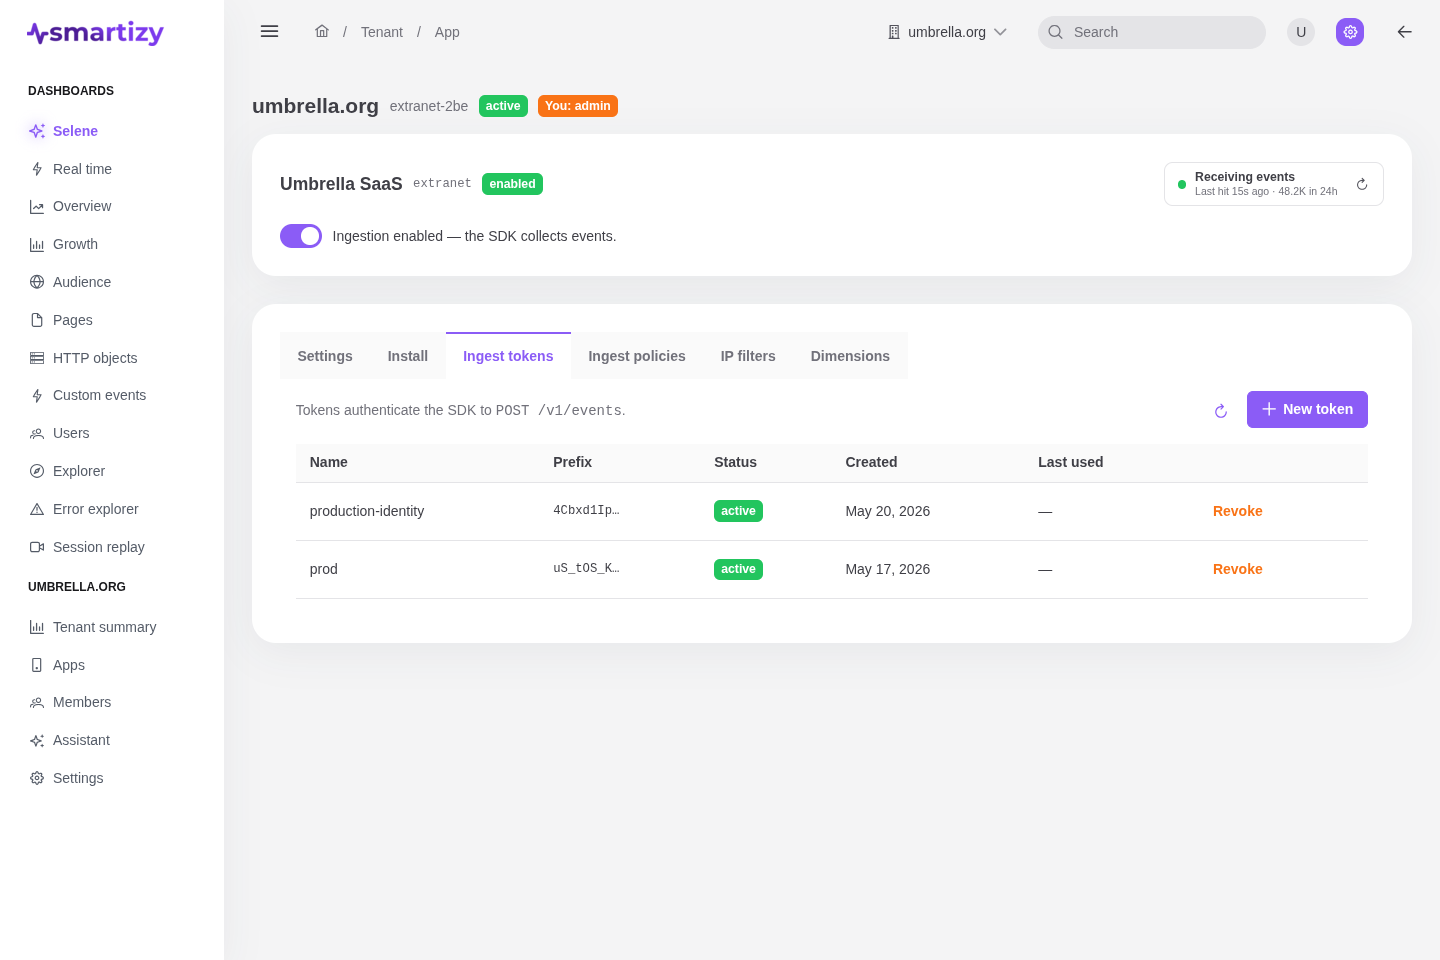Expand the umbrella.org tenant dropdown

(947, 32)
